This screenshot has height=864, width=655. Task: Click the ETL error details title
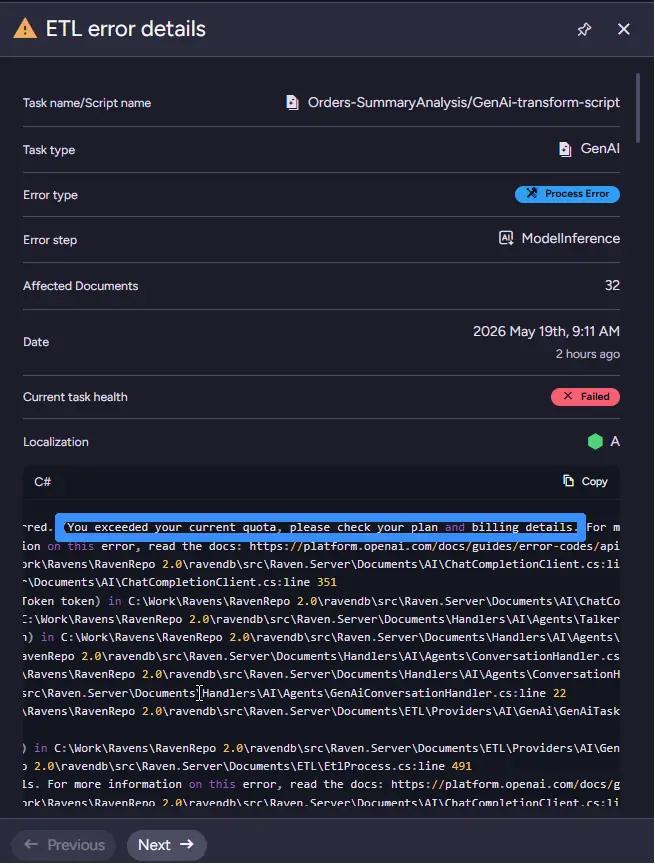point(126,29)
